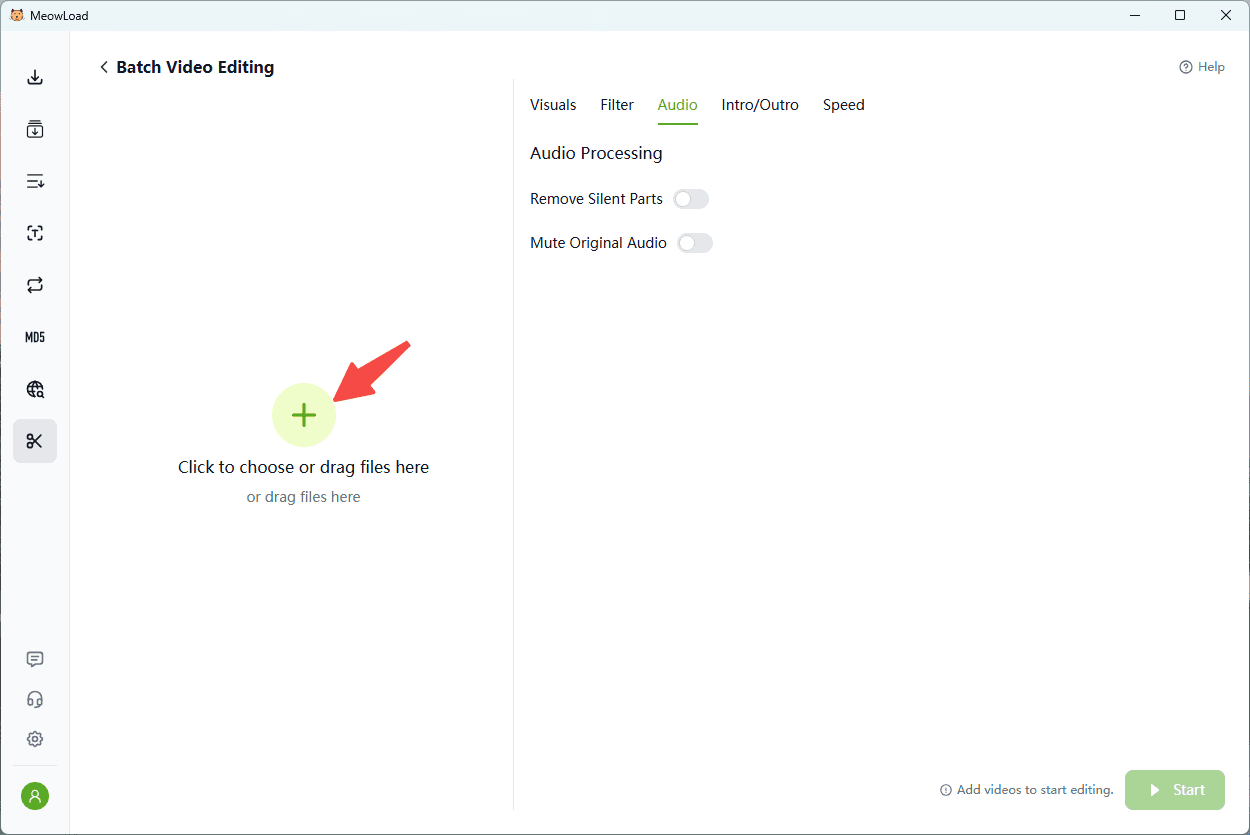Enable the Remove Silent Parts toggle
Viewport: 1250px width, 835px height.
tap(691, 199)
